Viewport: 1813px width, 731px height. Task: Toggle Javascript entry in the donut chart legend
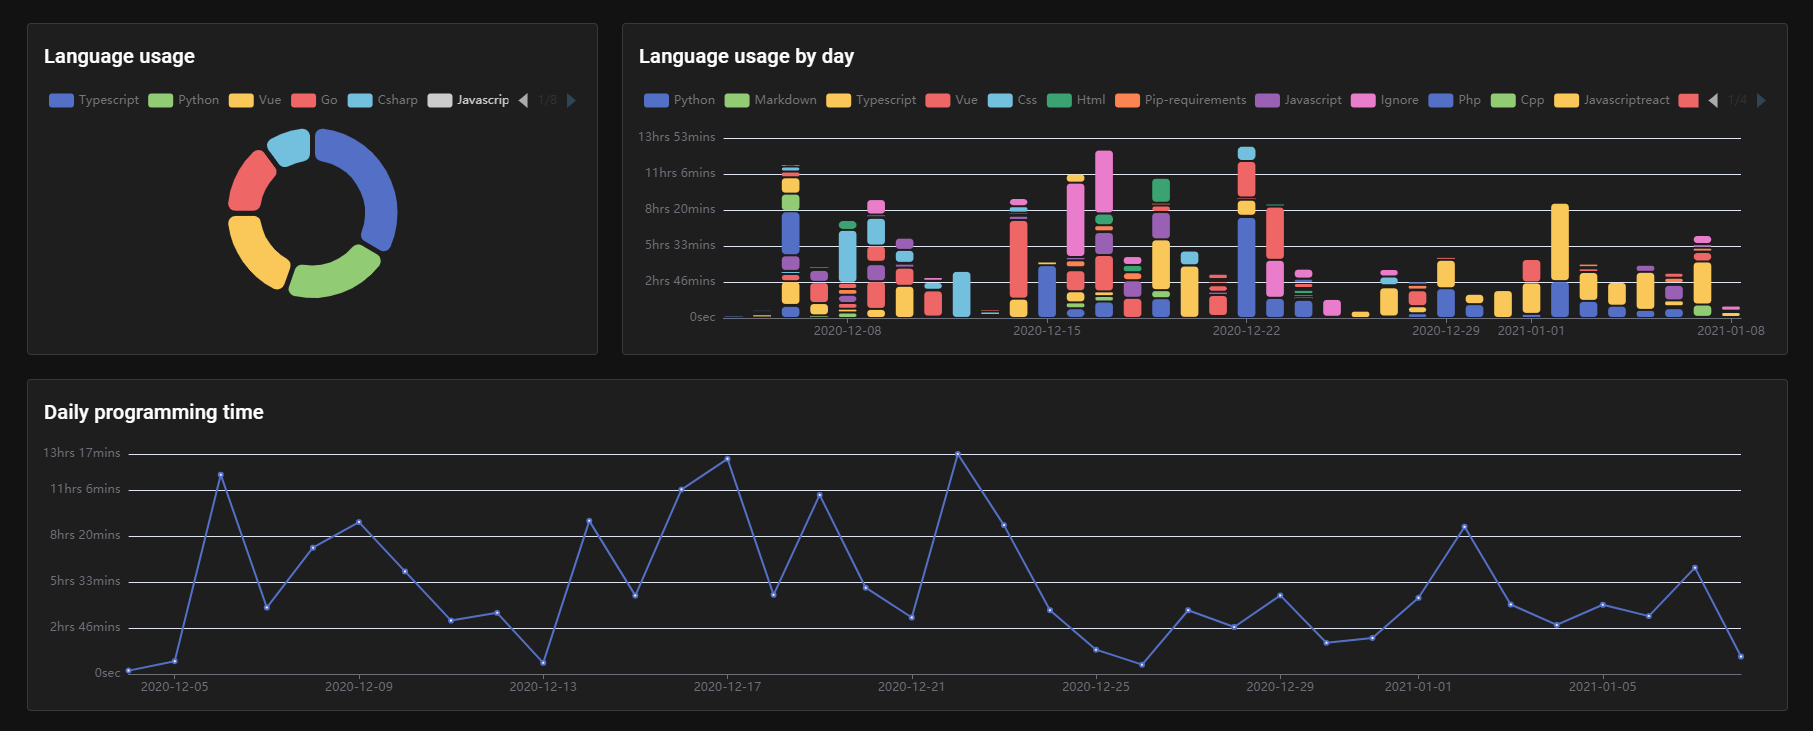click(468, 100)
